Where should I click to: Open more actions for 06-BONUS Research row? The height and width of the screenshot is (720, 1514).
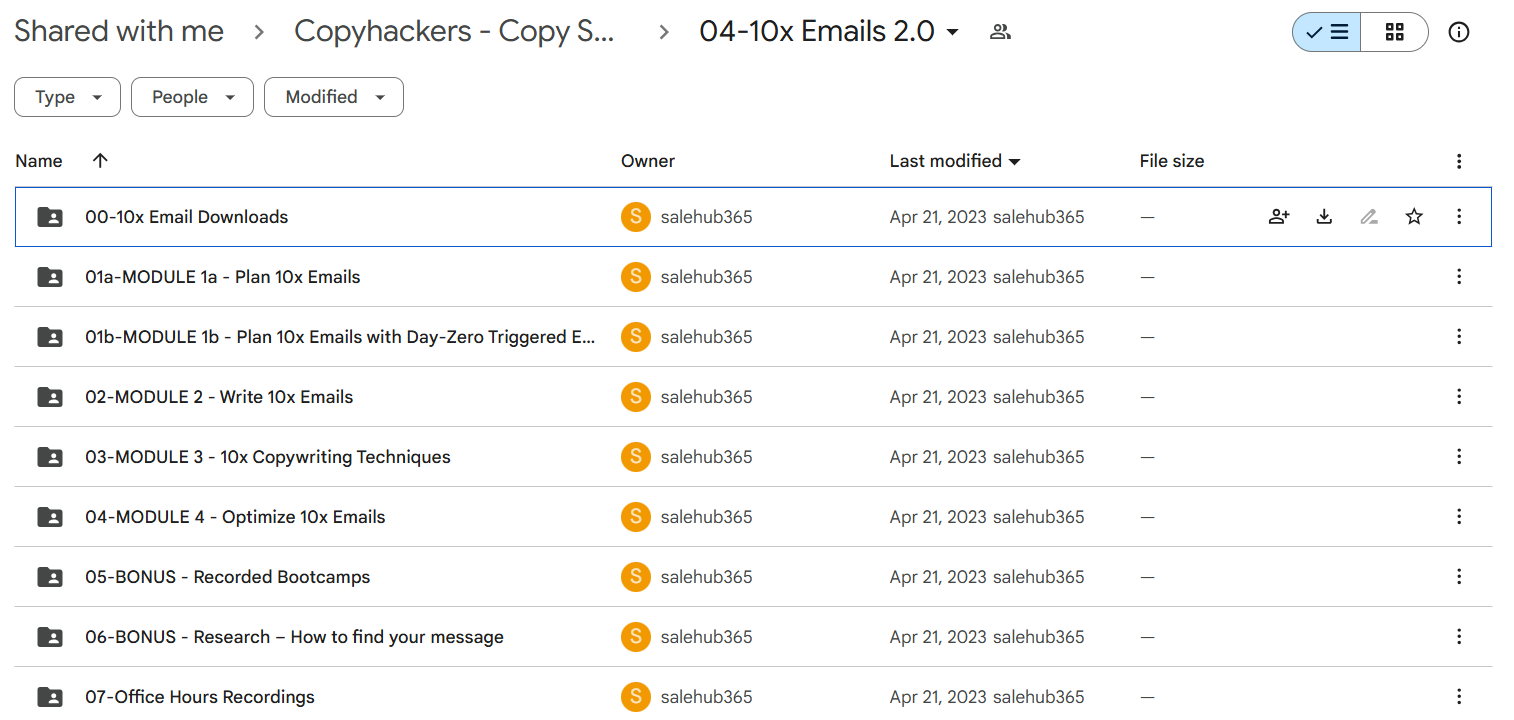1459,637
